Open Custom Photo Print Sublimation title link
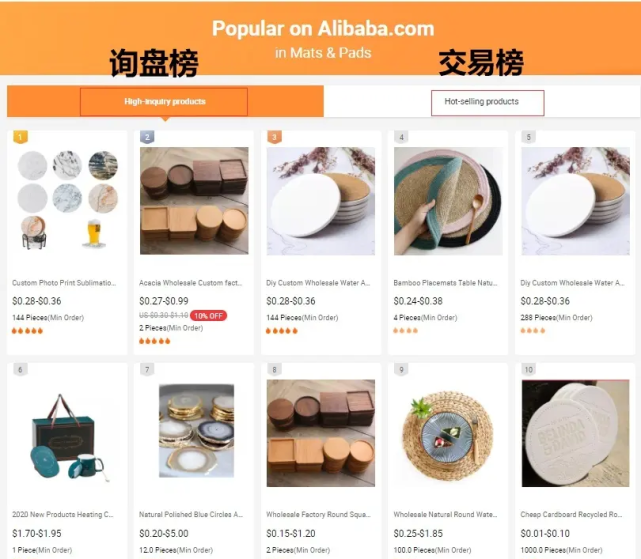The image size is (641, 559). coord(64,283)
